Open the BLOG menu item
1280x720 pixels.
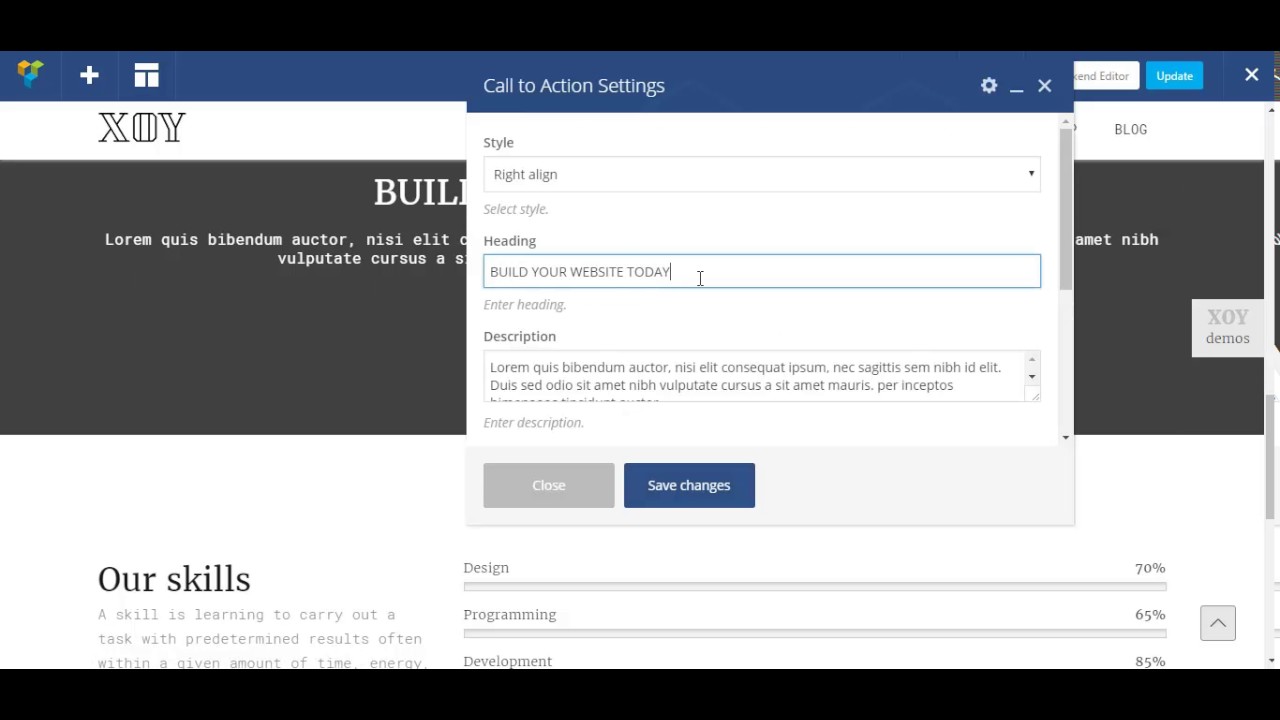click(1131, 129)
